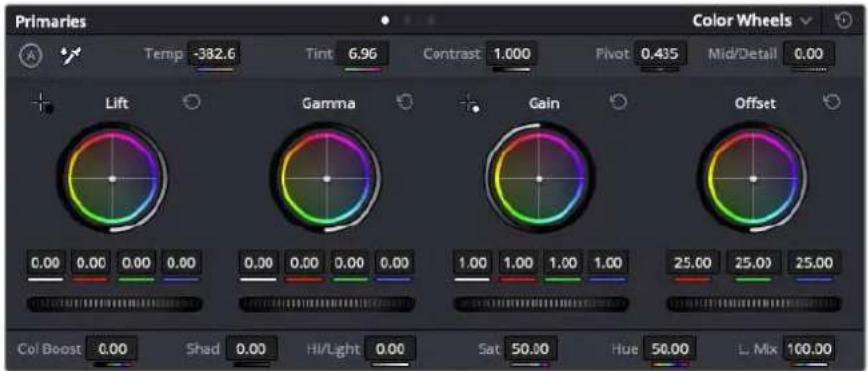Switch to the third Primaries page dot
The width and height of the screenshot is (868, 371).
[x=431, y=20]
